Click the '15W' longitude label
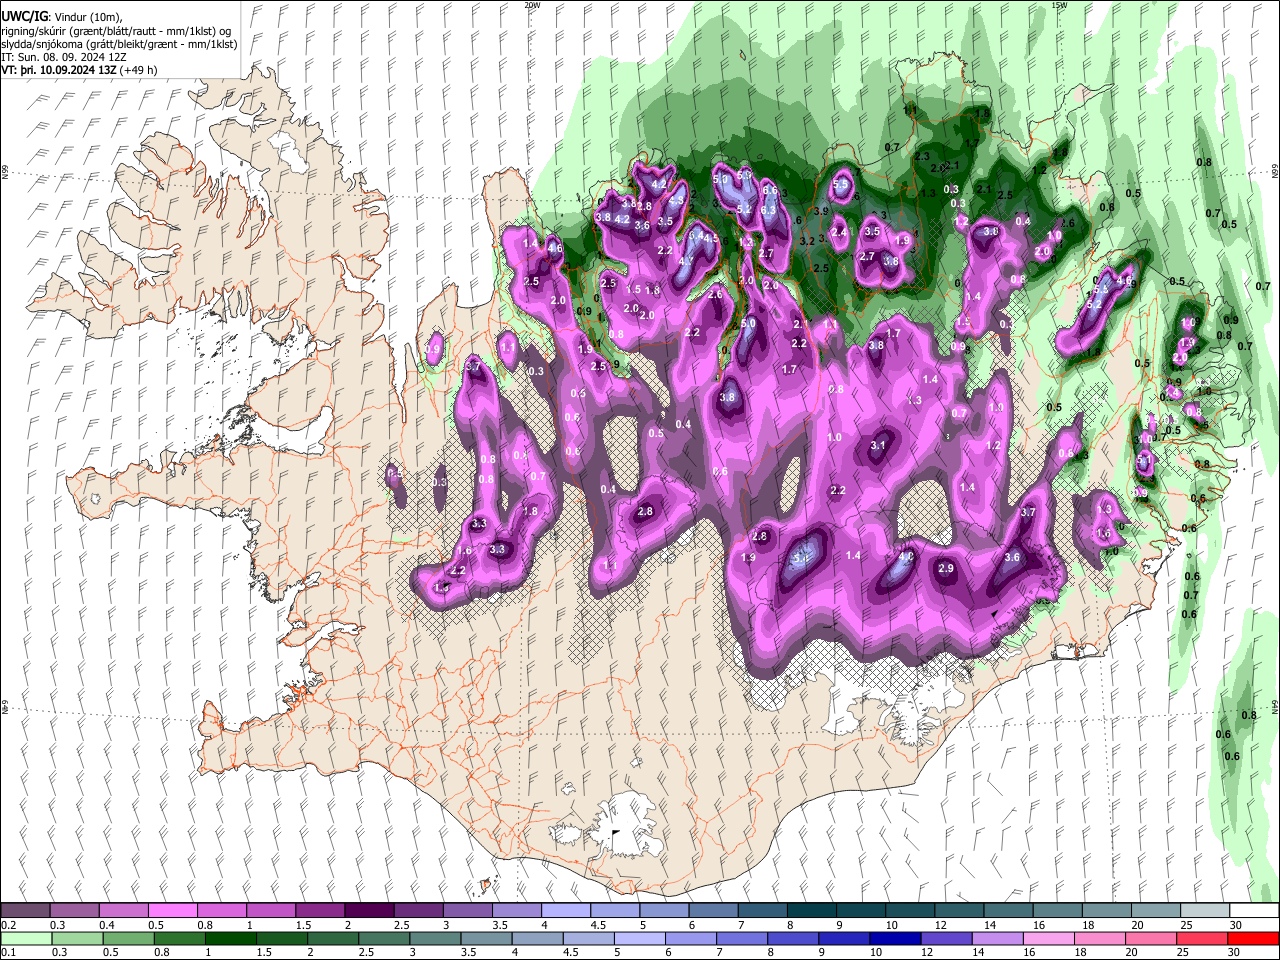The width and height of the screenshot is (1280, 960). (1060, 5)
